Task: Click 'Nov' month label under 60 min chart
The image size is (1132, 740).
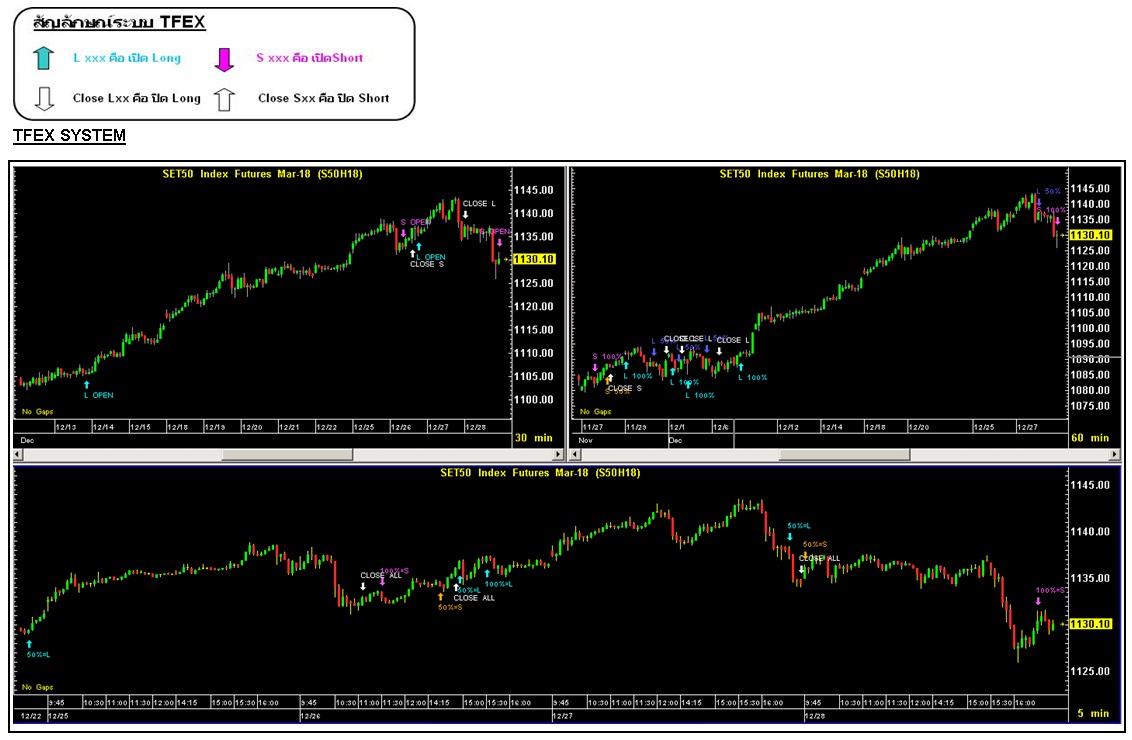Action: pyautogui.click(x=585, y=440)
